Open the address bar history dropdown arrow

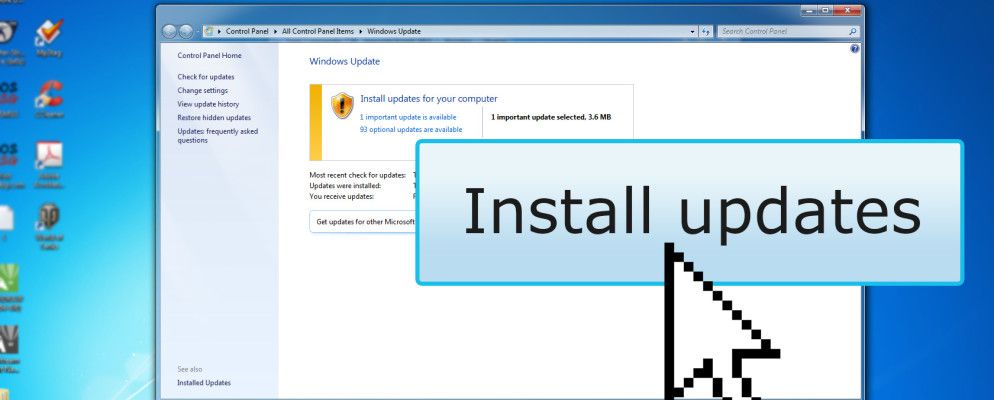click(692, 31)
